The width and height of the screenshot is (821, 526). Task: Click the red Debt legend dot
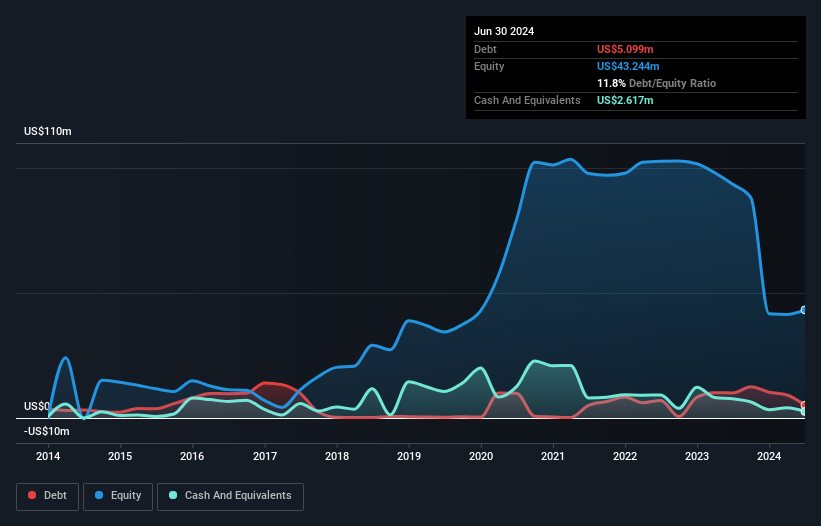32,495
